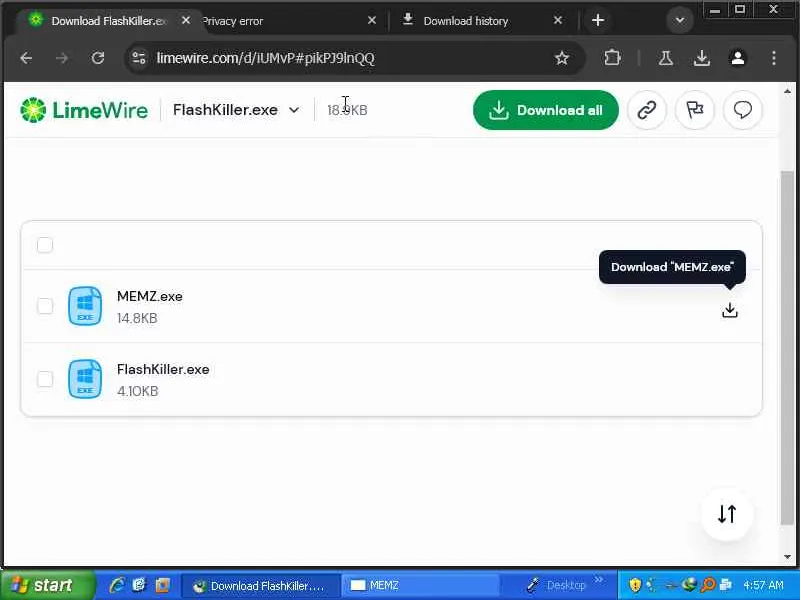Open a new browser tab

pos(598,20)
